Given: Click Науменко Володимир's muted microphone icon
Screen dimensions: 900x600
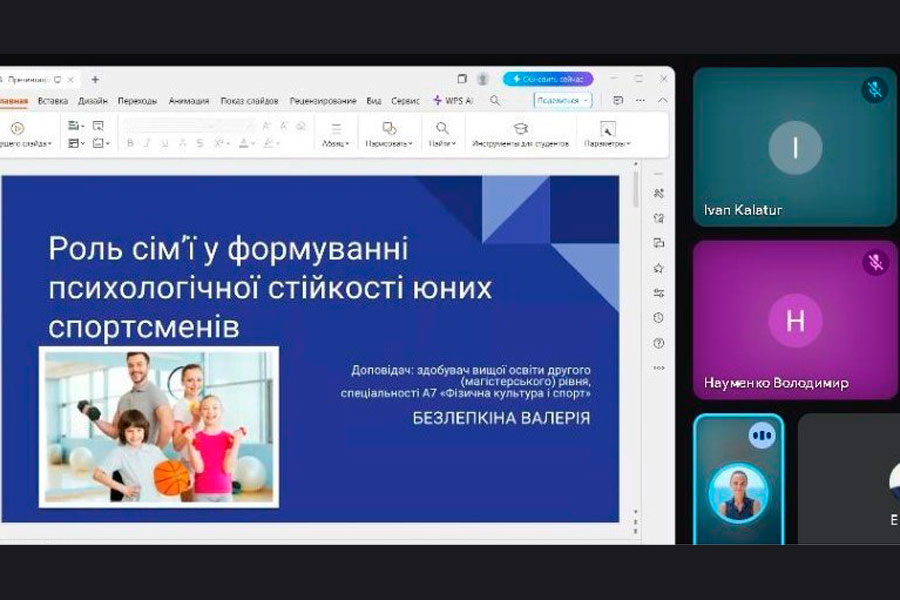Looking at the screenshot, I should (x=875, y=263).
